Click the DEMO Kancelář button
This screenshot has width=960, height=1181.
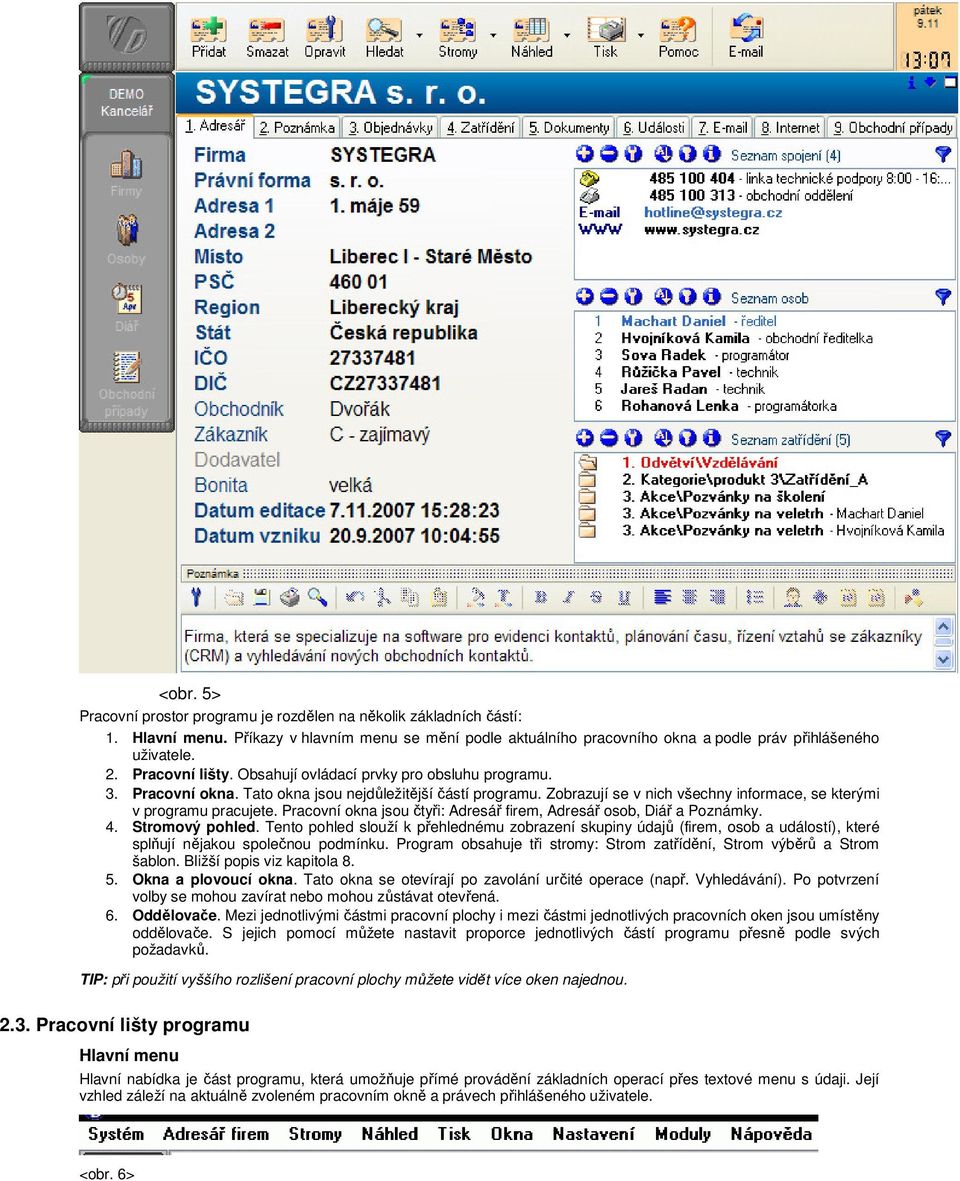click(126, 102)
